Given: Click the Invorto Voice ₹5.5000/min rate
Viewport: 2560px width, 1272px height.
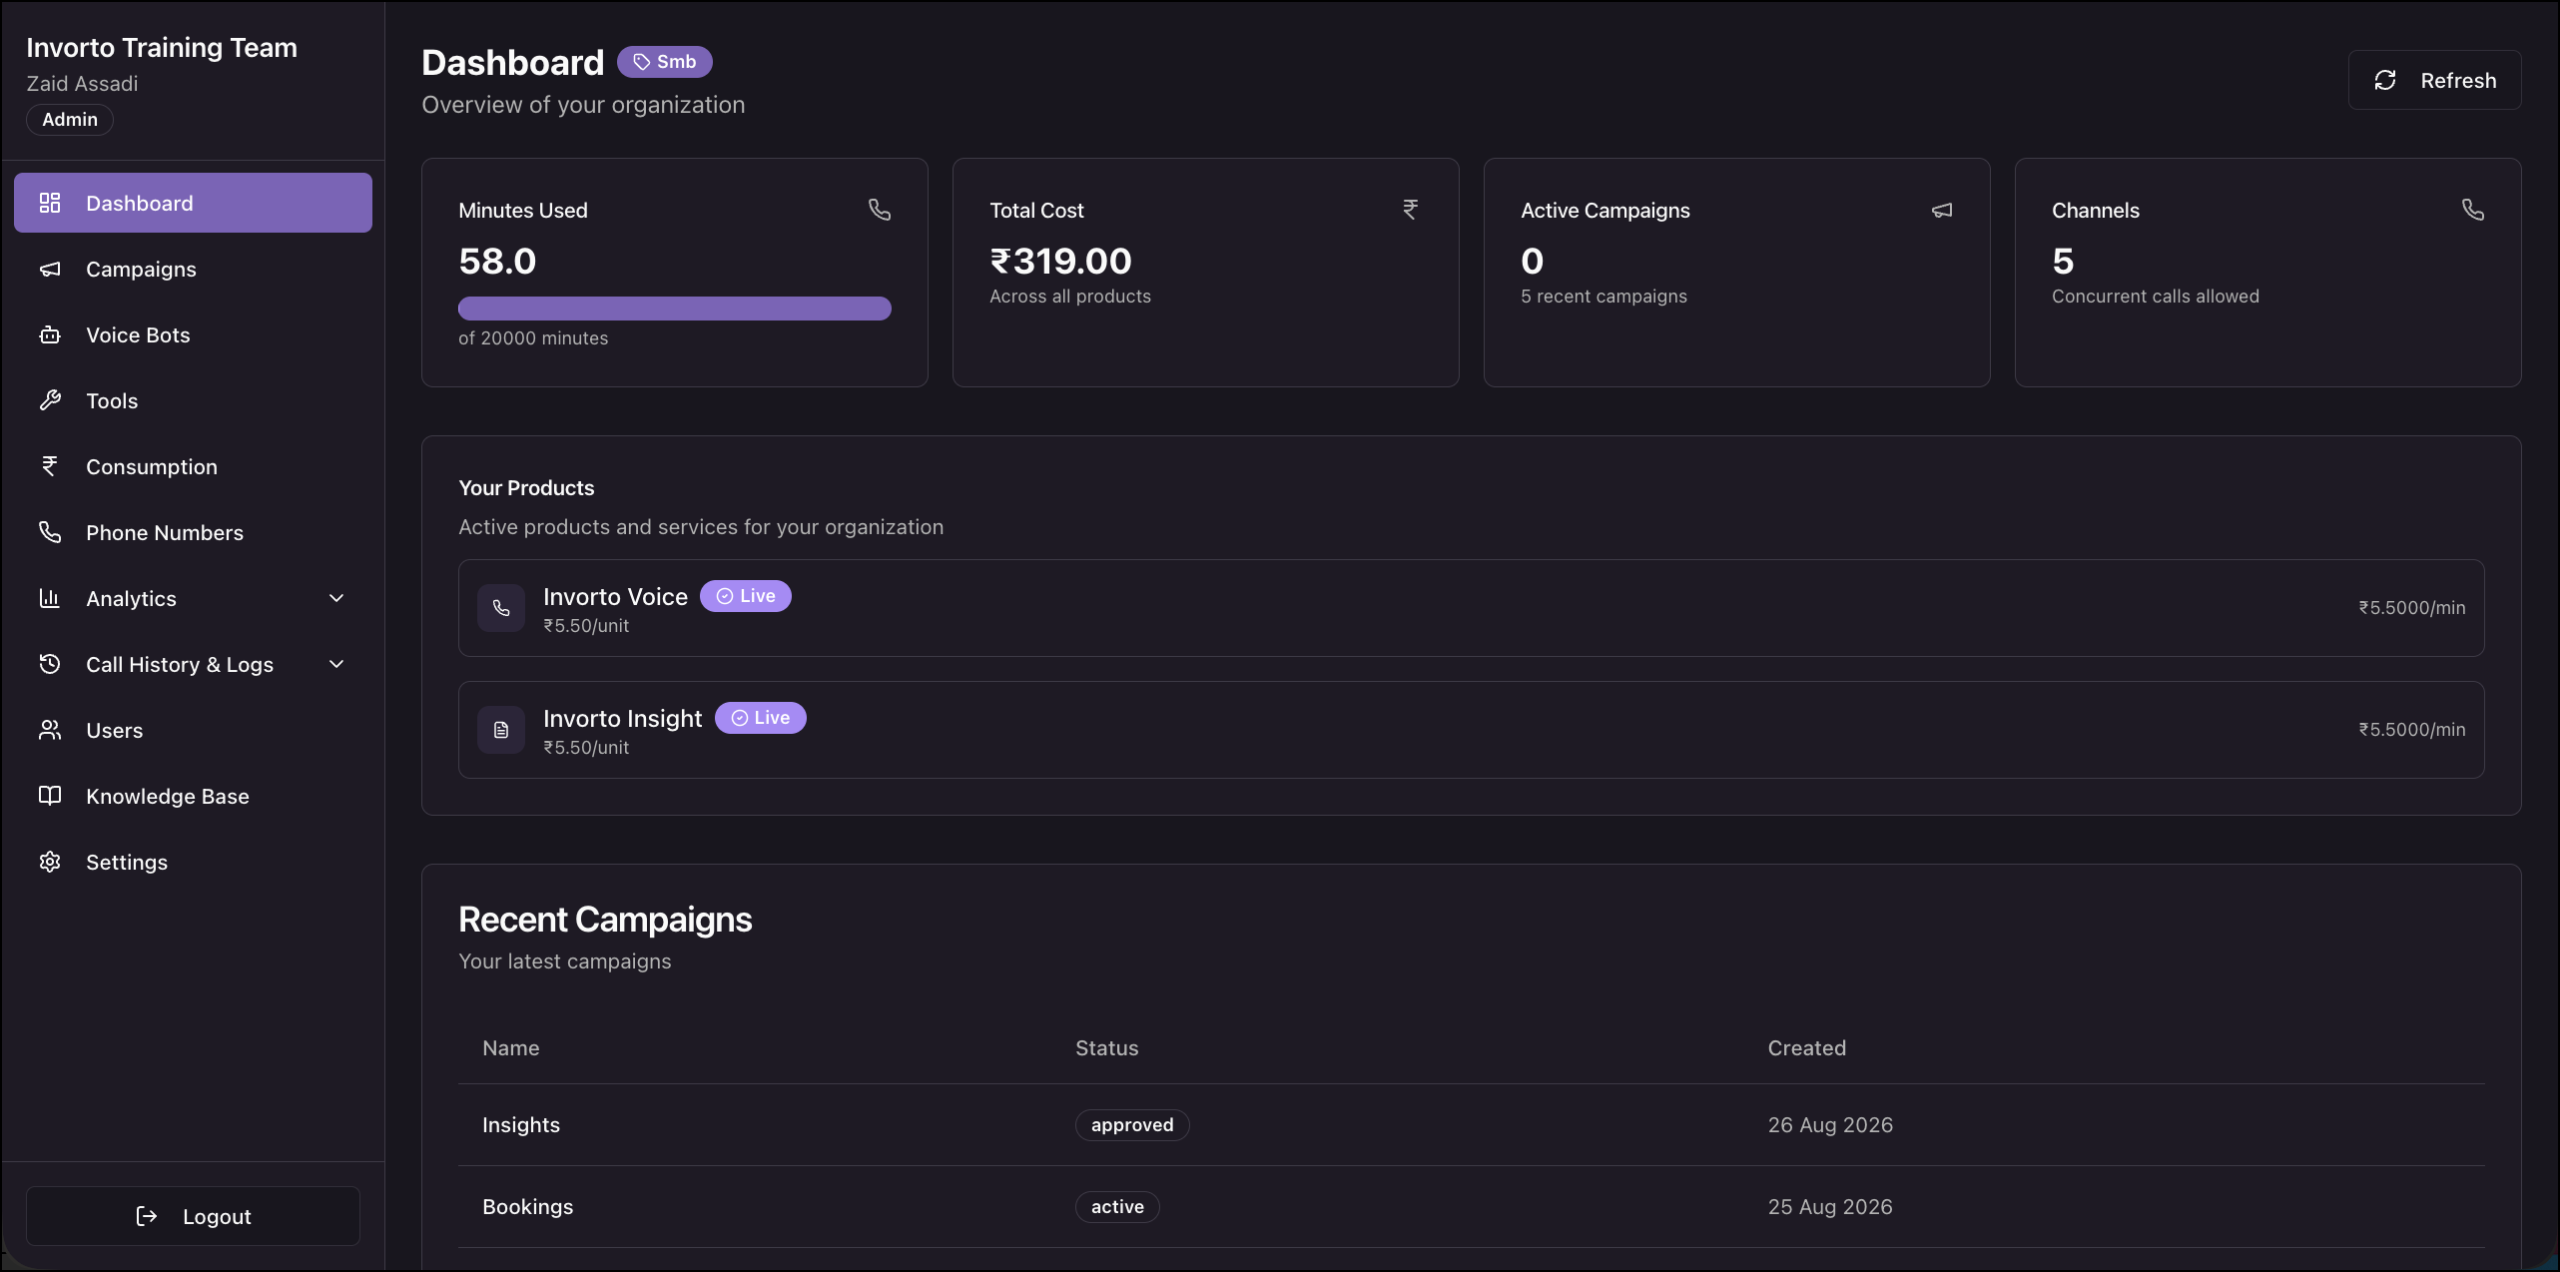Looking at the screenshot, I should point(2412,608).
